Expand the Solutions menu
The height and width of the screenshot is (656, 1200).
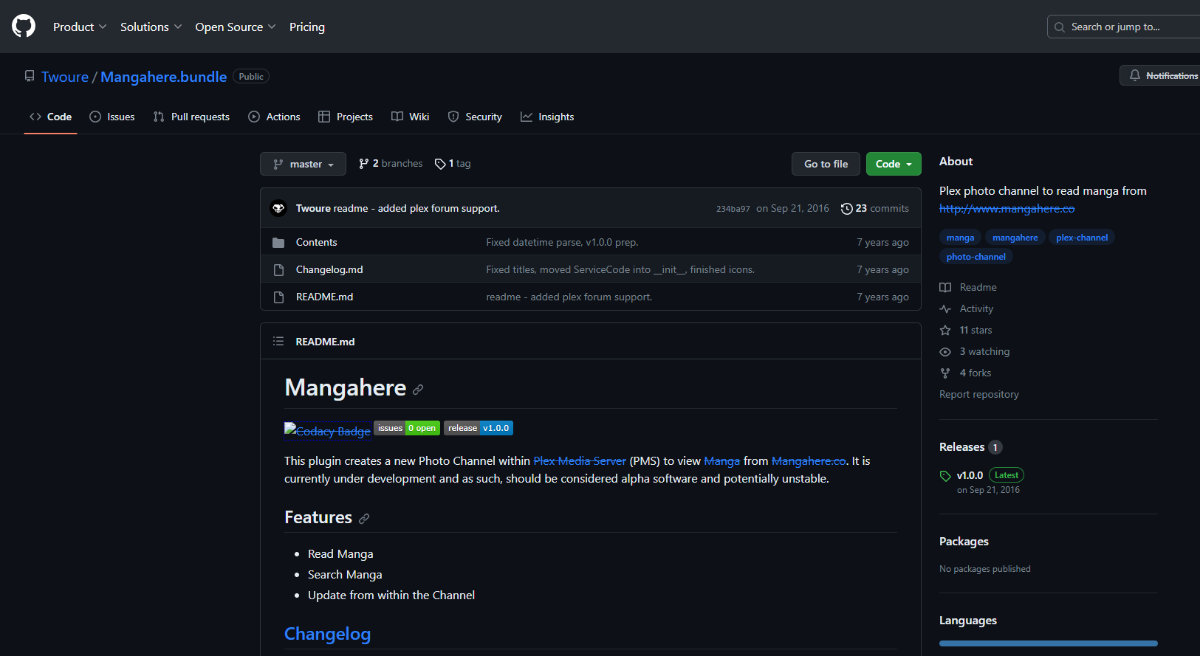click(151, 27)
